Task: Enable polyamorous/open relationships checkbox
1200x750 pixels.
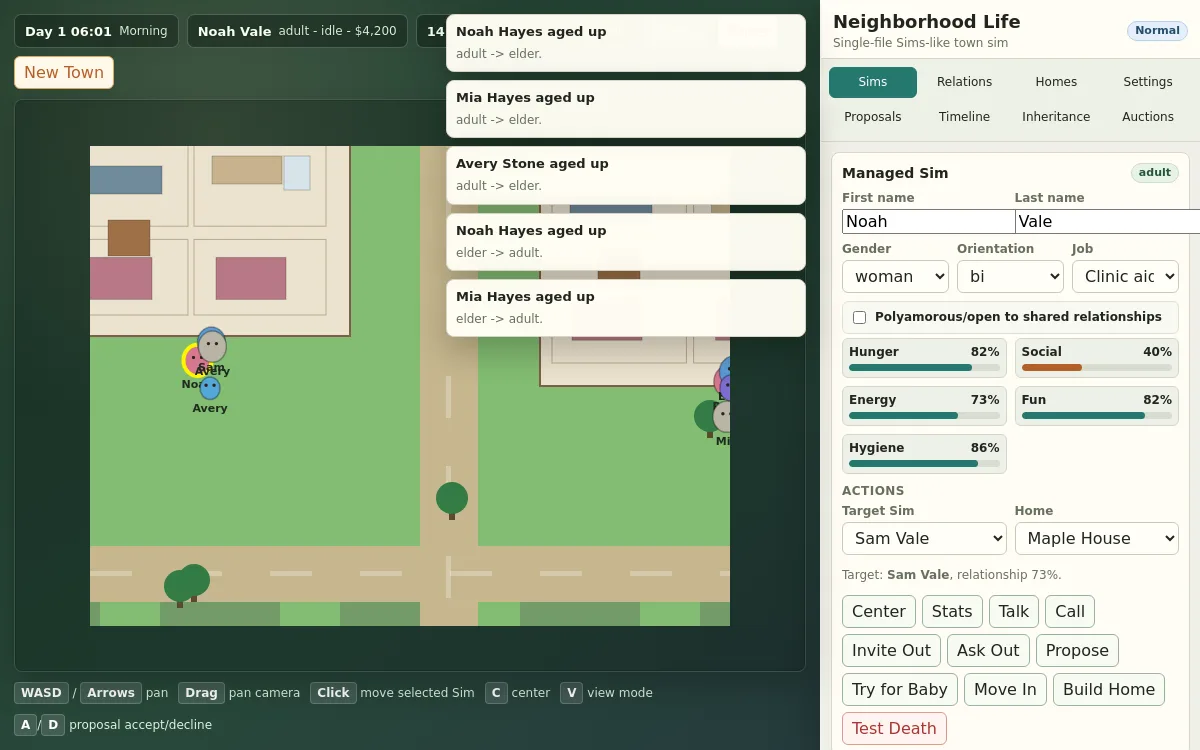Action: click(859, 317)
